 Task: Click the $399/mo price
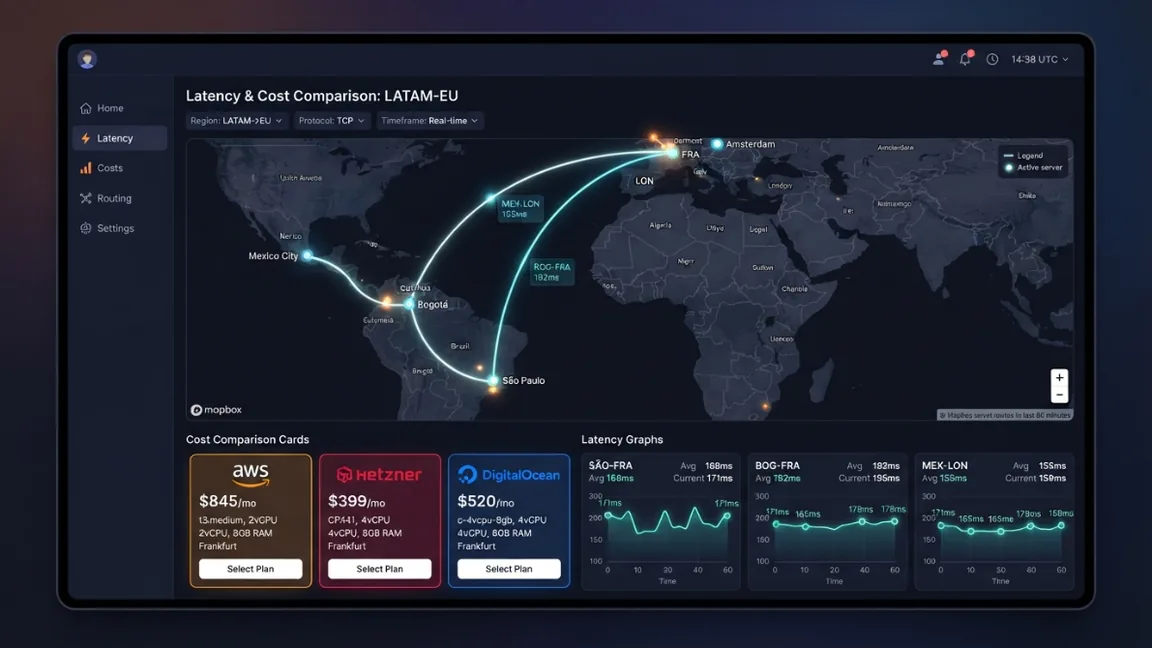coord(356,502)
